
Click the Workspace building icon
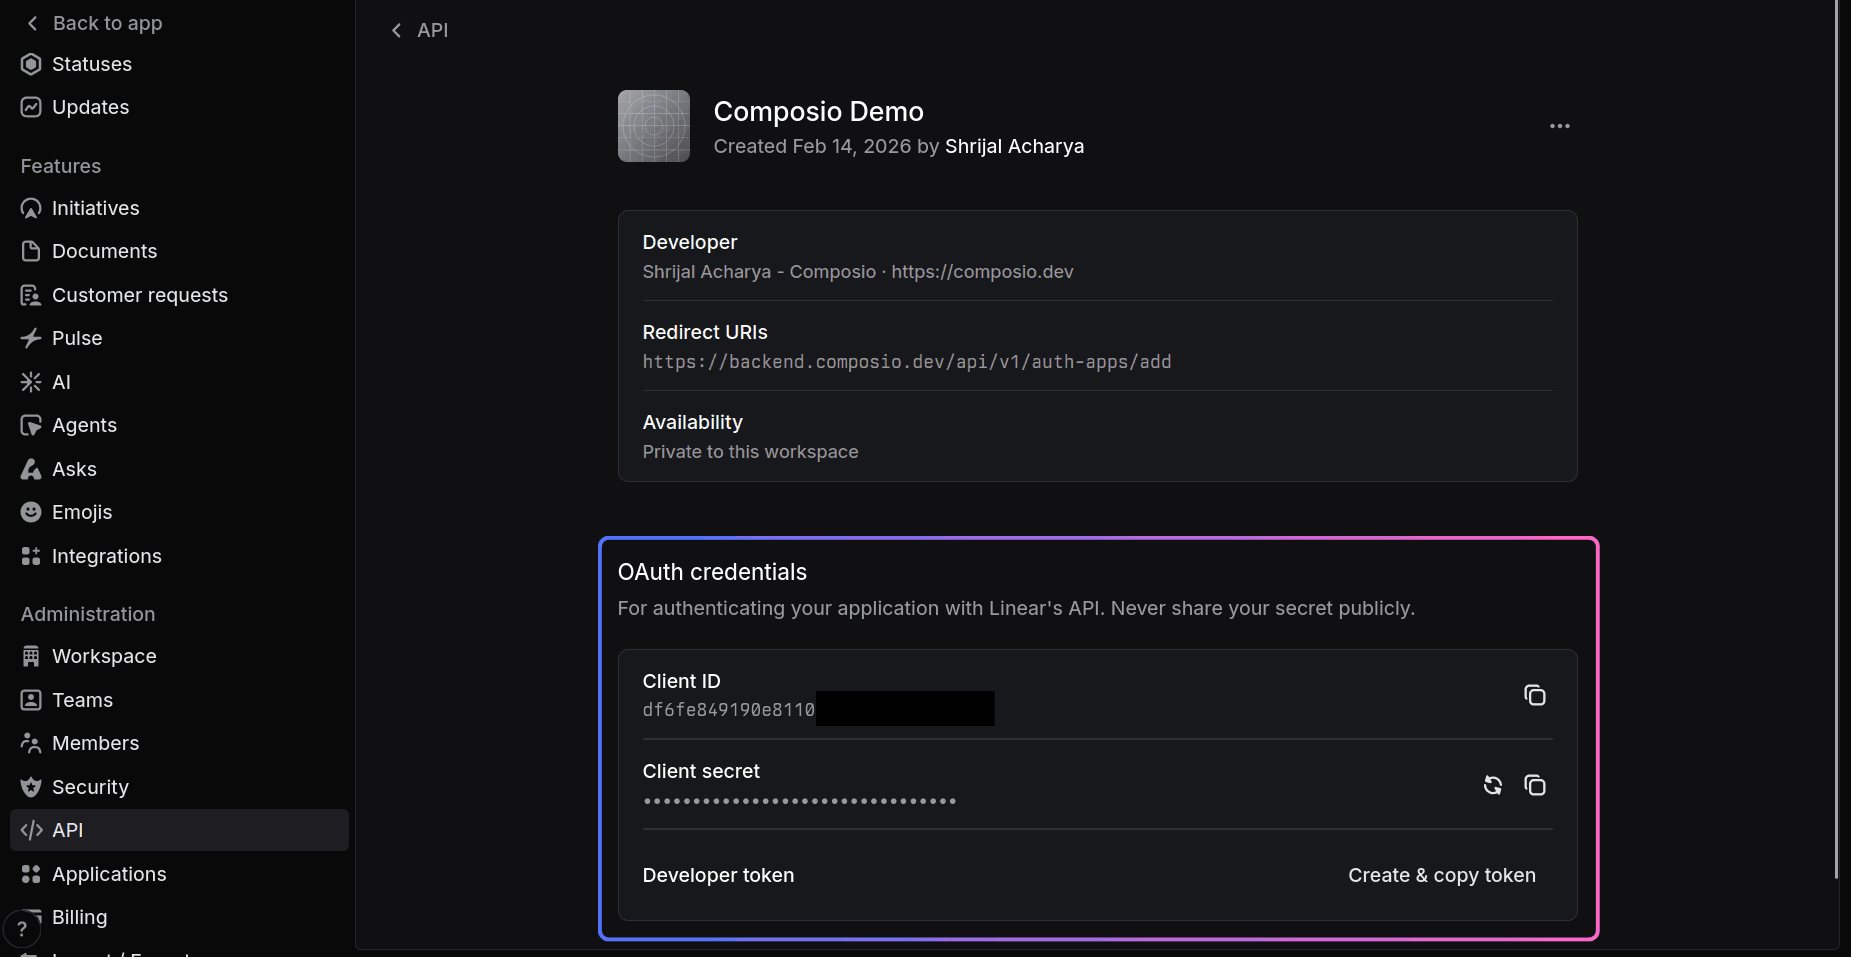click(31, 656)
